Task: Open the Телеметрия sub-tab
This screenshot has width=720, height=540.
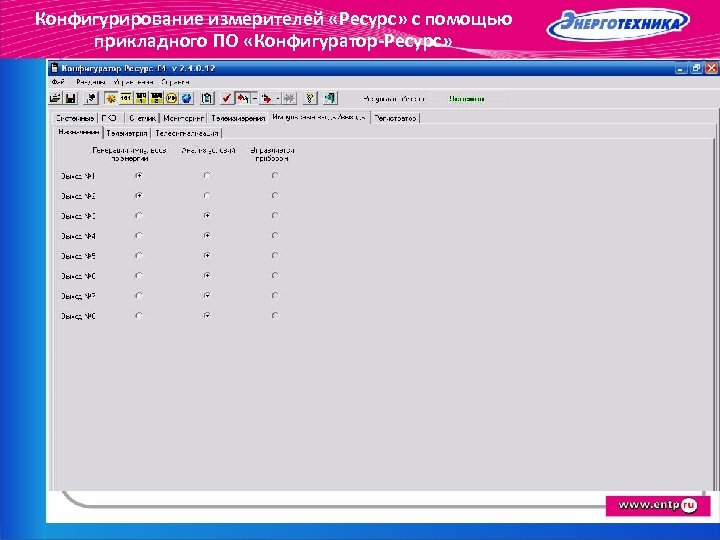Action: point(127,133)
